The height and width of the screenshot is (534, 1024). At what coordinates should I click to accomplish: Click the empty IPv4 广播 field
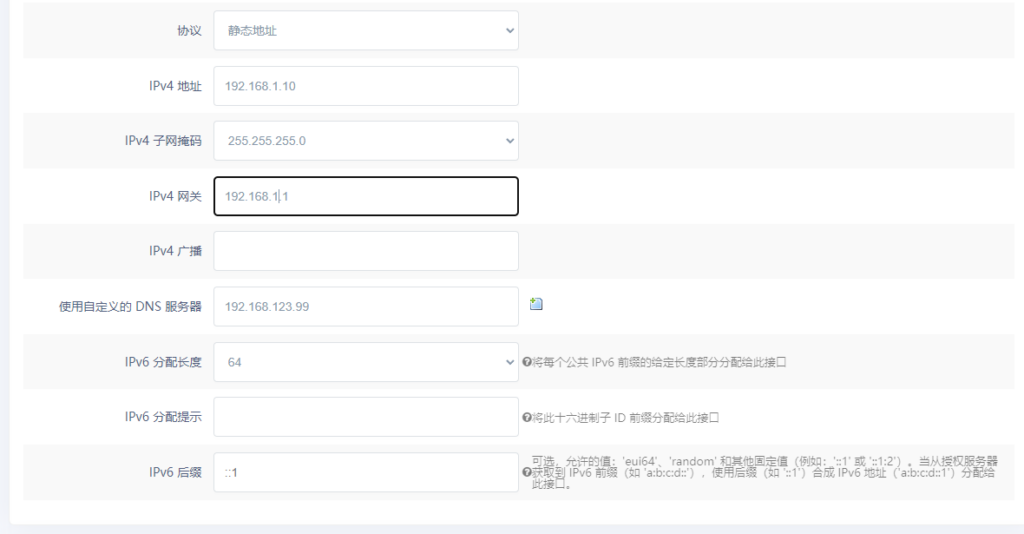tap(366, 251)
